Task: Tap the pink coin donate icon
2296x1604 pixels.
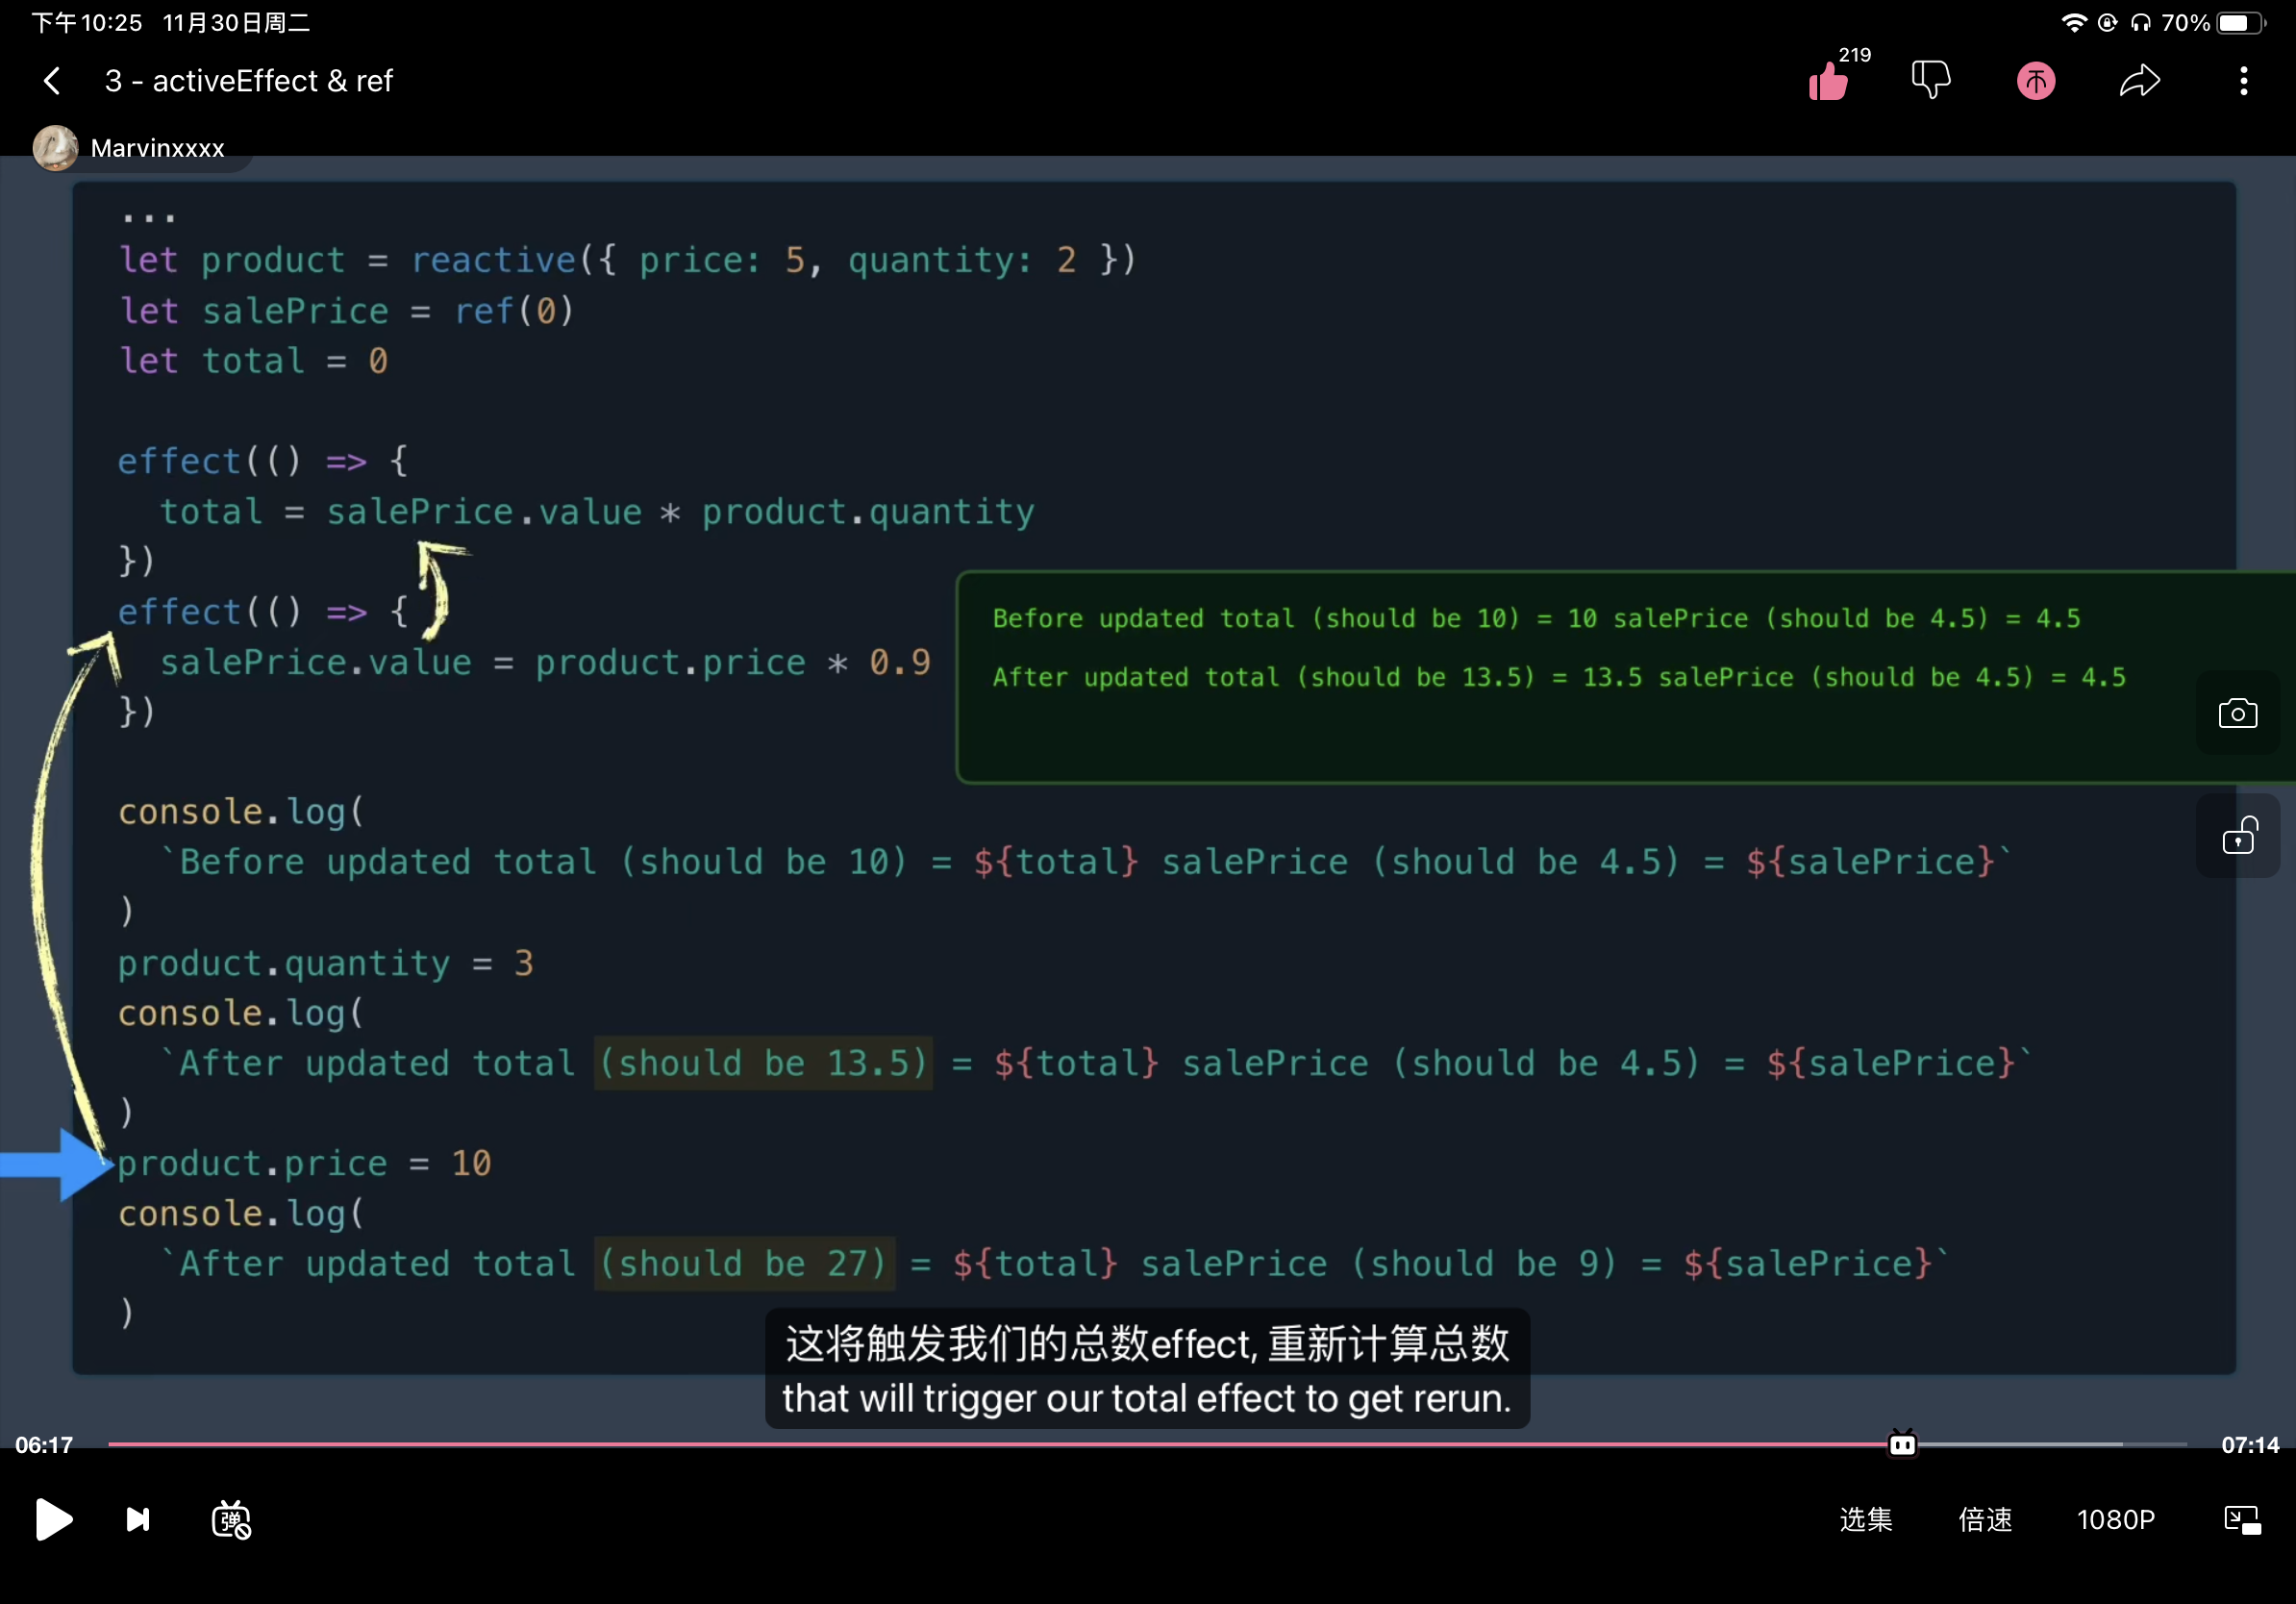Action: (x=2035, y=81)
